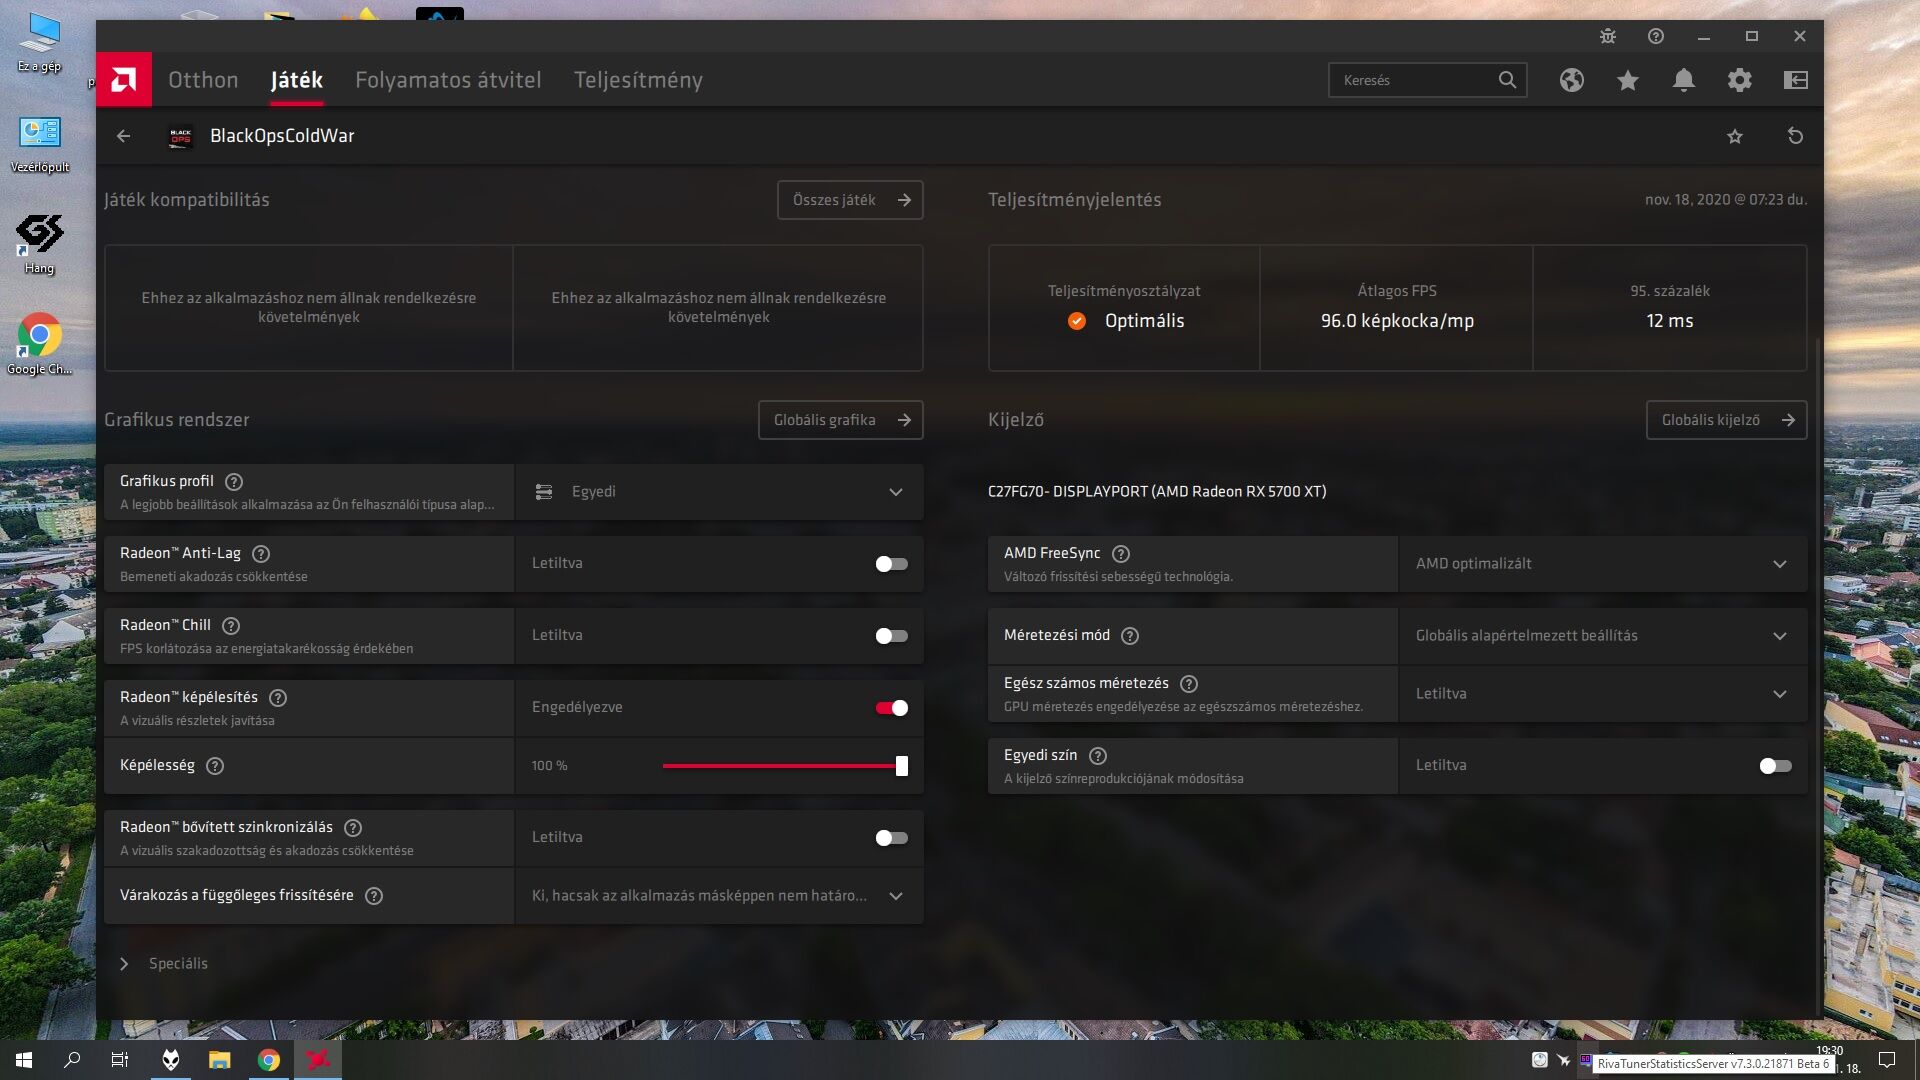Switch to Folyamatos átvitel tab
Screen dimensions: 1920x1080
448,80
